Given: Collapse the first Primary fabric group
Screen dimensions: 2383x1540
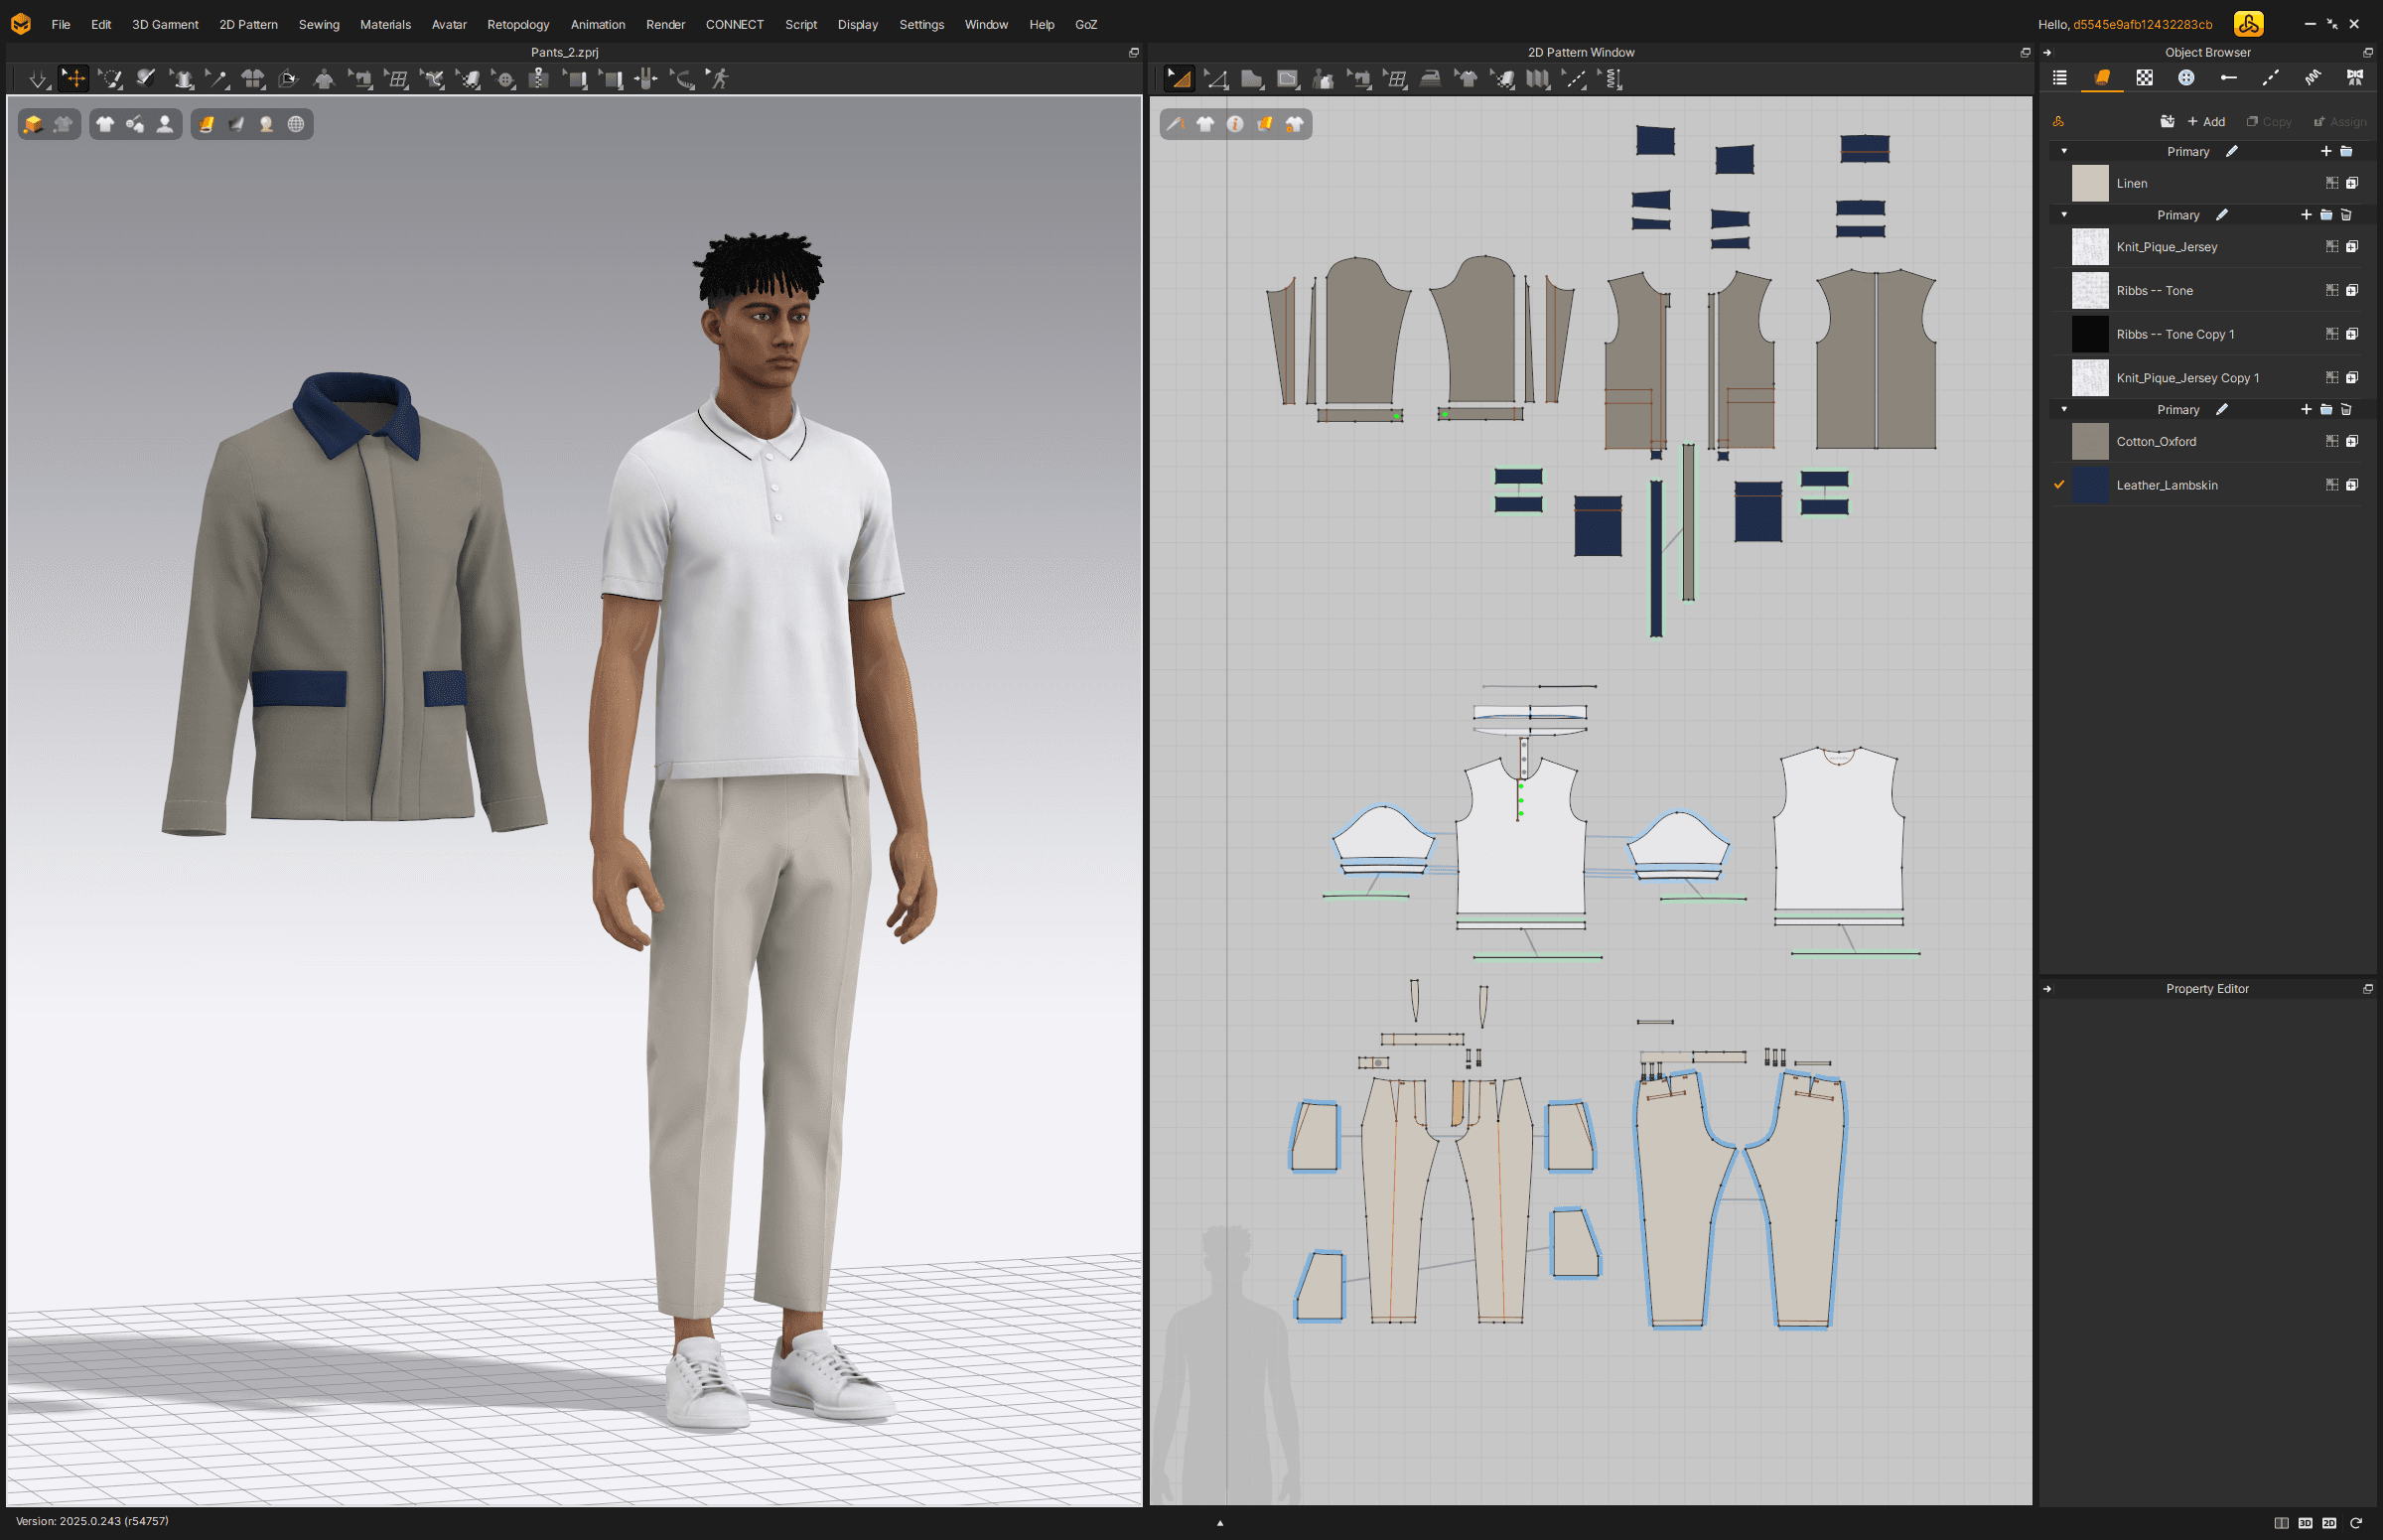Looking at the screenshot, I should click(2064, 151).
